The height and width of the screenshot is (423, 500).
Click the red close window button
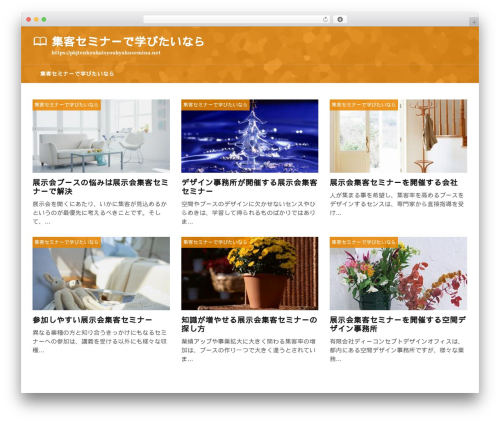[29, 20]
